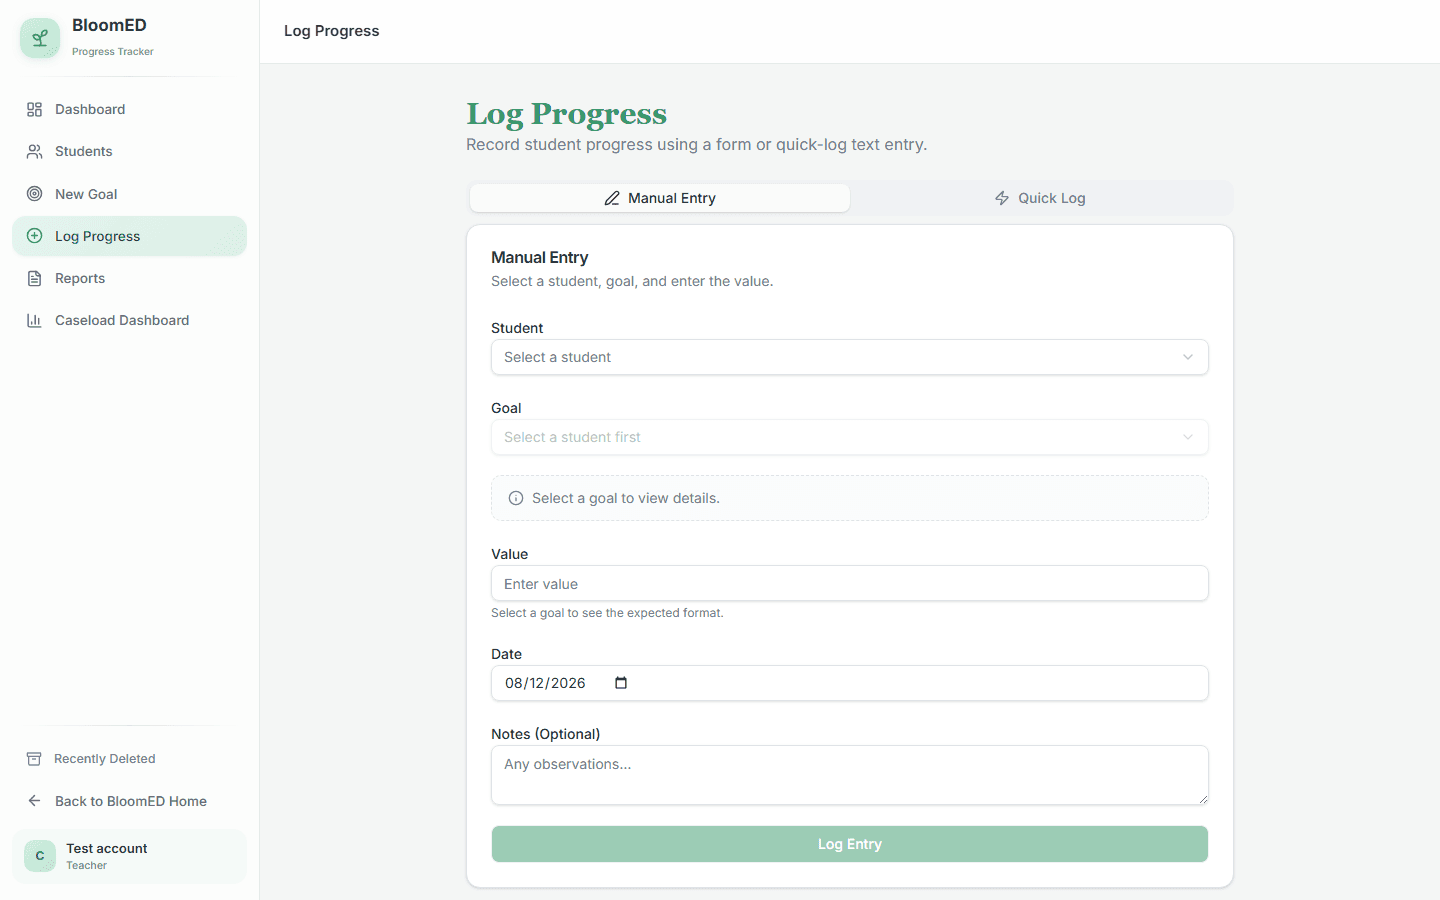Screen dimensions: 1440x900
Task: Switch to the Manual Entry tab
Action: click(x=660, y=198)
